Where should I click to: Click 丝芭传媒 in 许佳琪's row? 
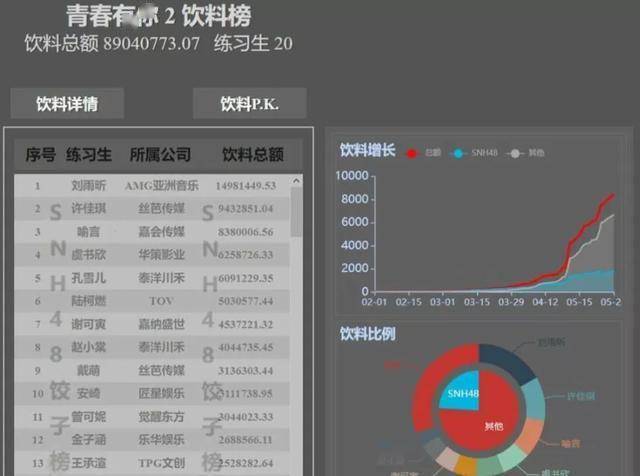pyautogui.click(x=162, y=209)
